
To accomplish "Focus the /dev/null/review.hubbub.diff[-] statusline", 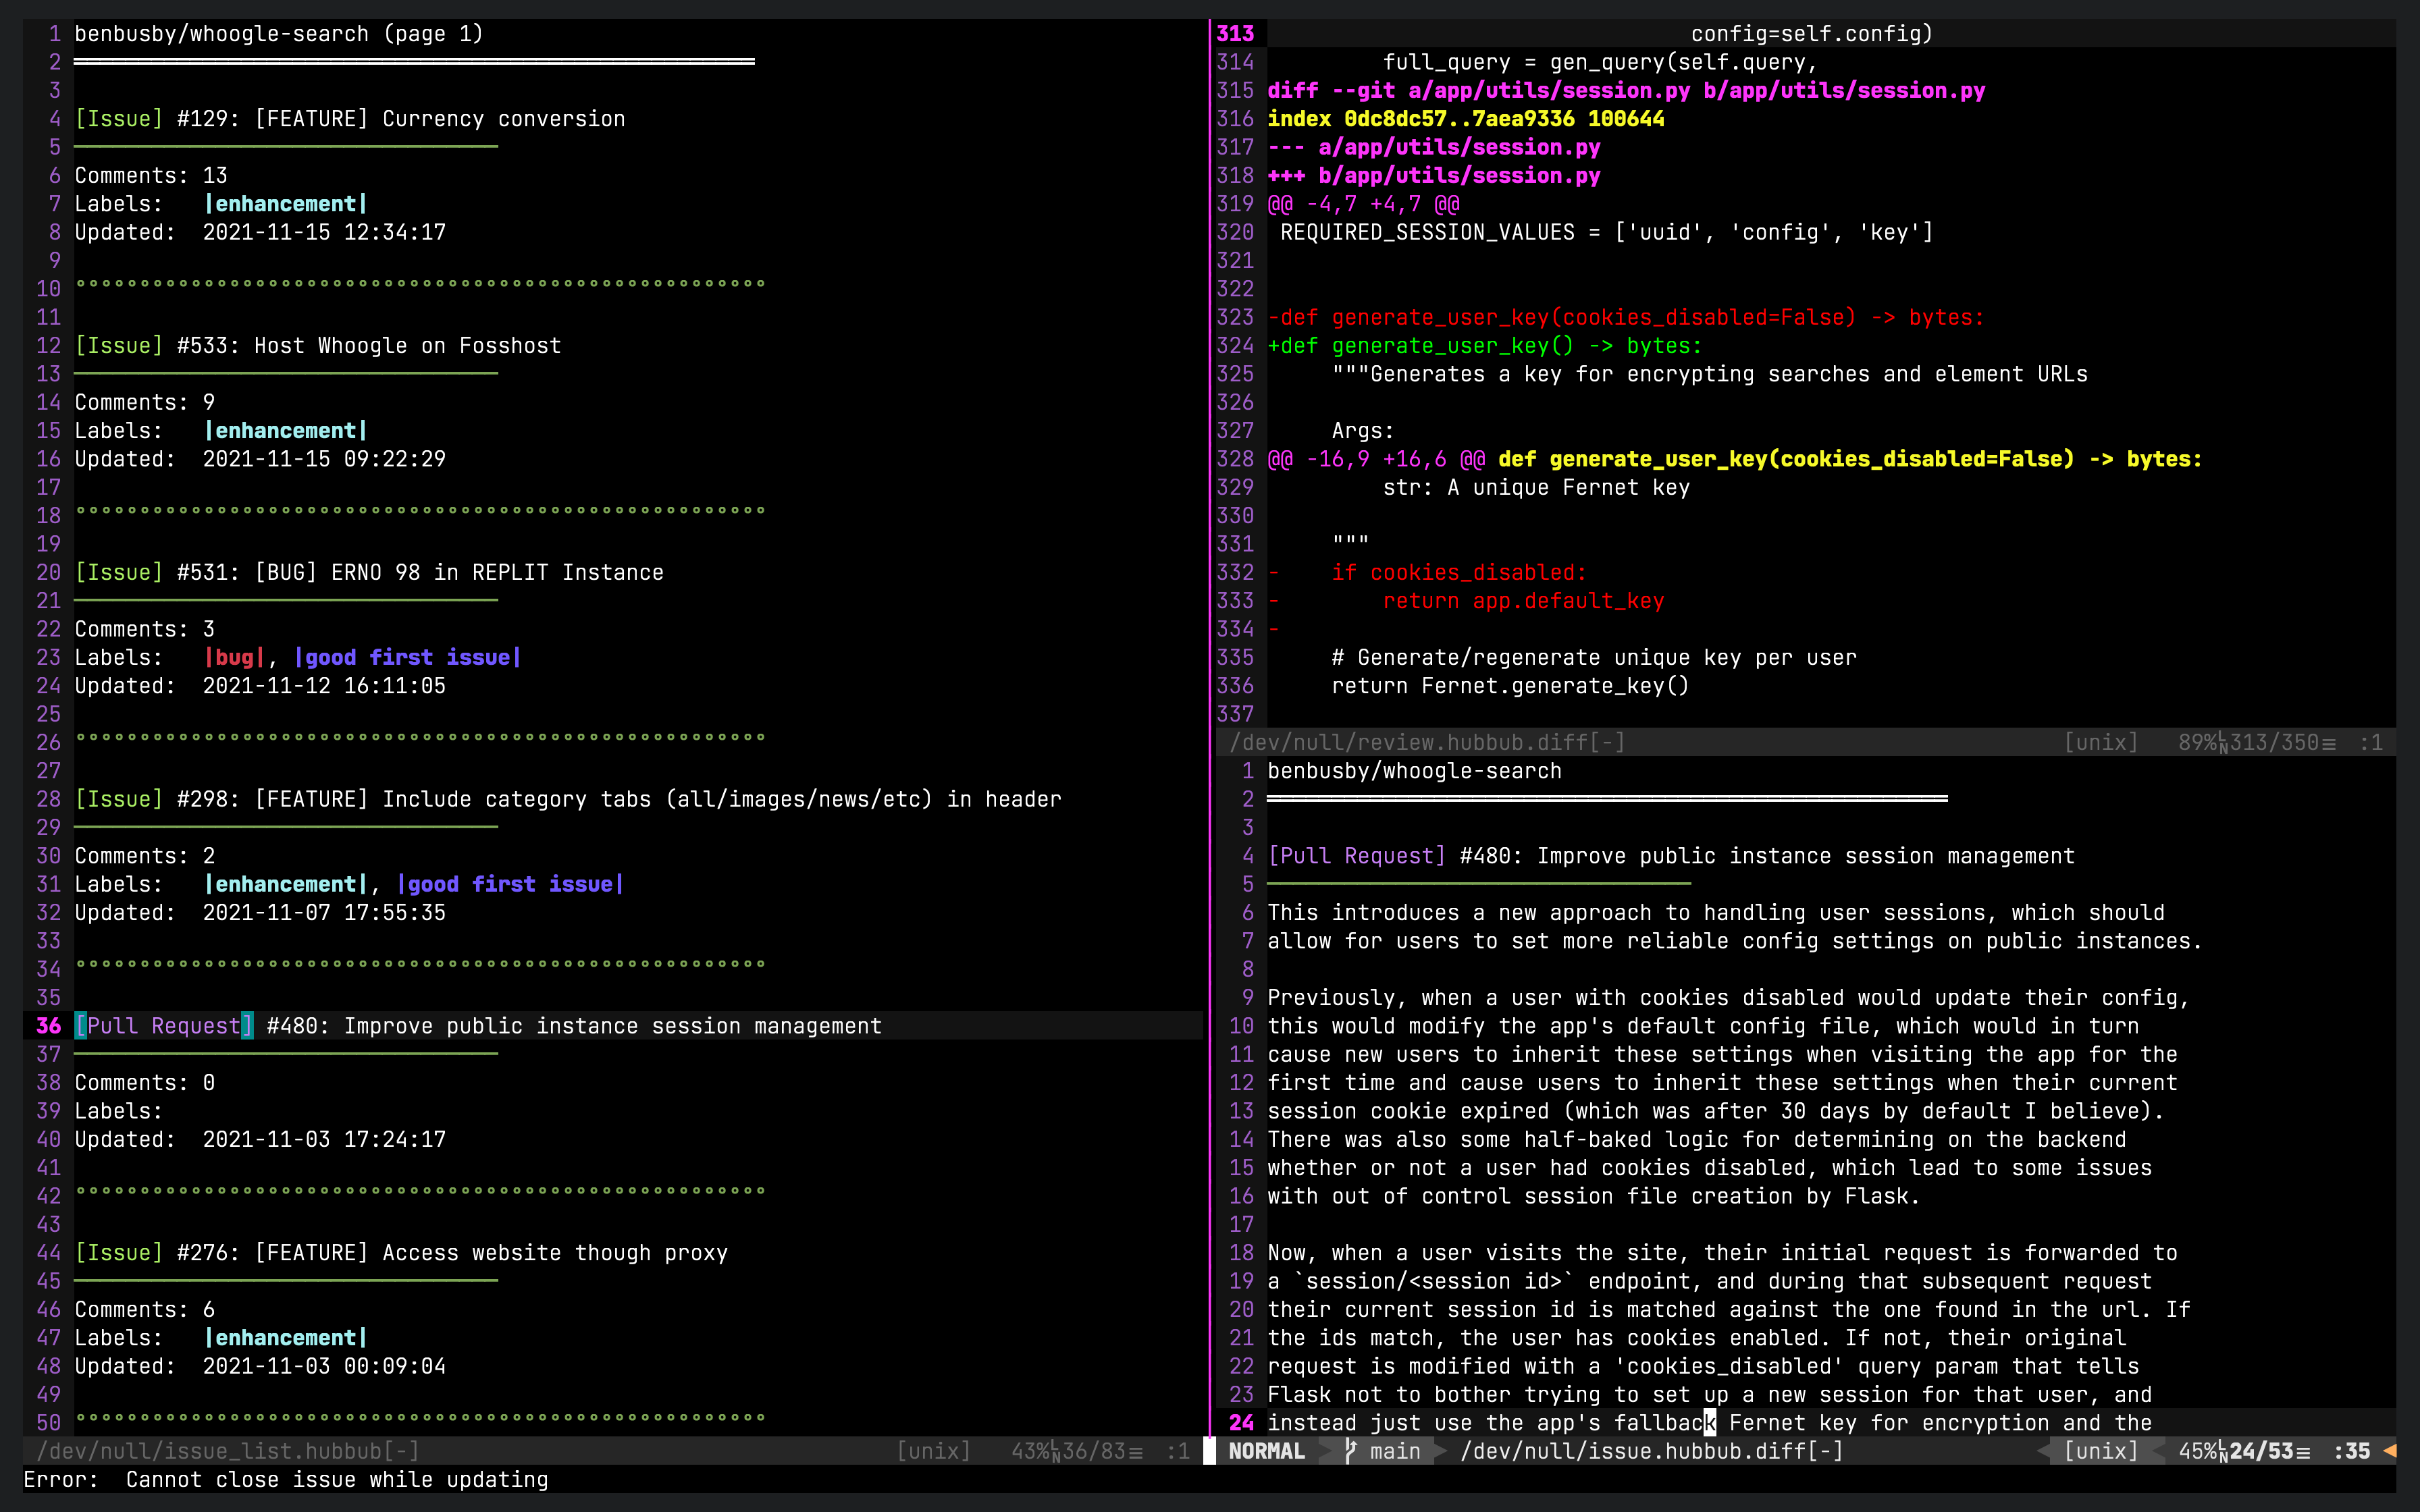I will point(1805,742).
